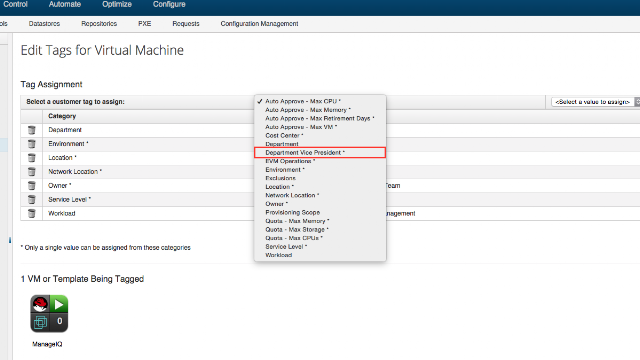Click 'Service Level *' table cell
Image resolution: width=640 pixels, height=360 pixels.
tap(69, 200)
